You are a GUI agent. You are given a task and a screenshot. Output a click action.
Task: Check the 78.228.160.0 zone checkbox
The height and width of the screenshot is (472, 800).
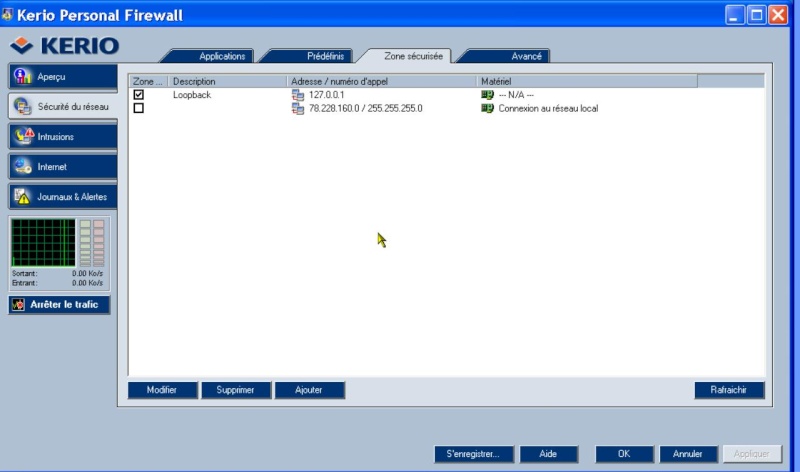point(138,108)
